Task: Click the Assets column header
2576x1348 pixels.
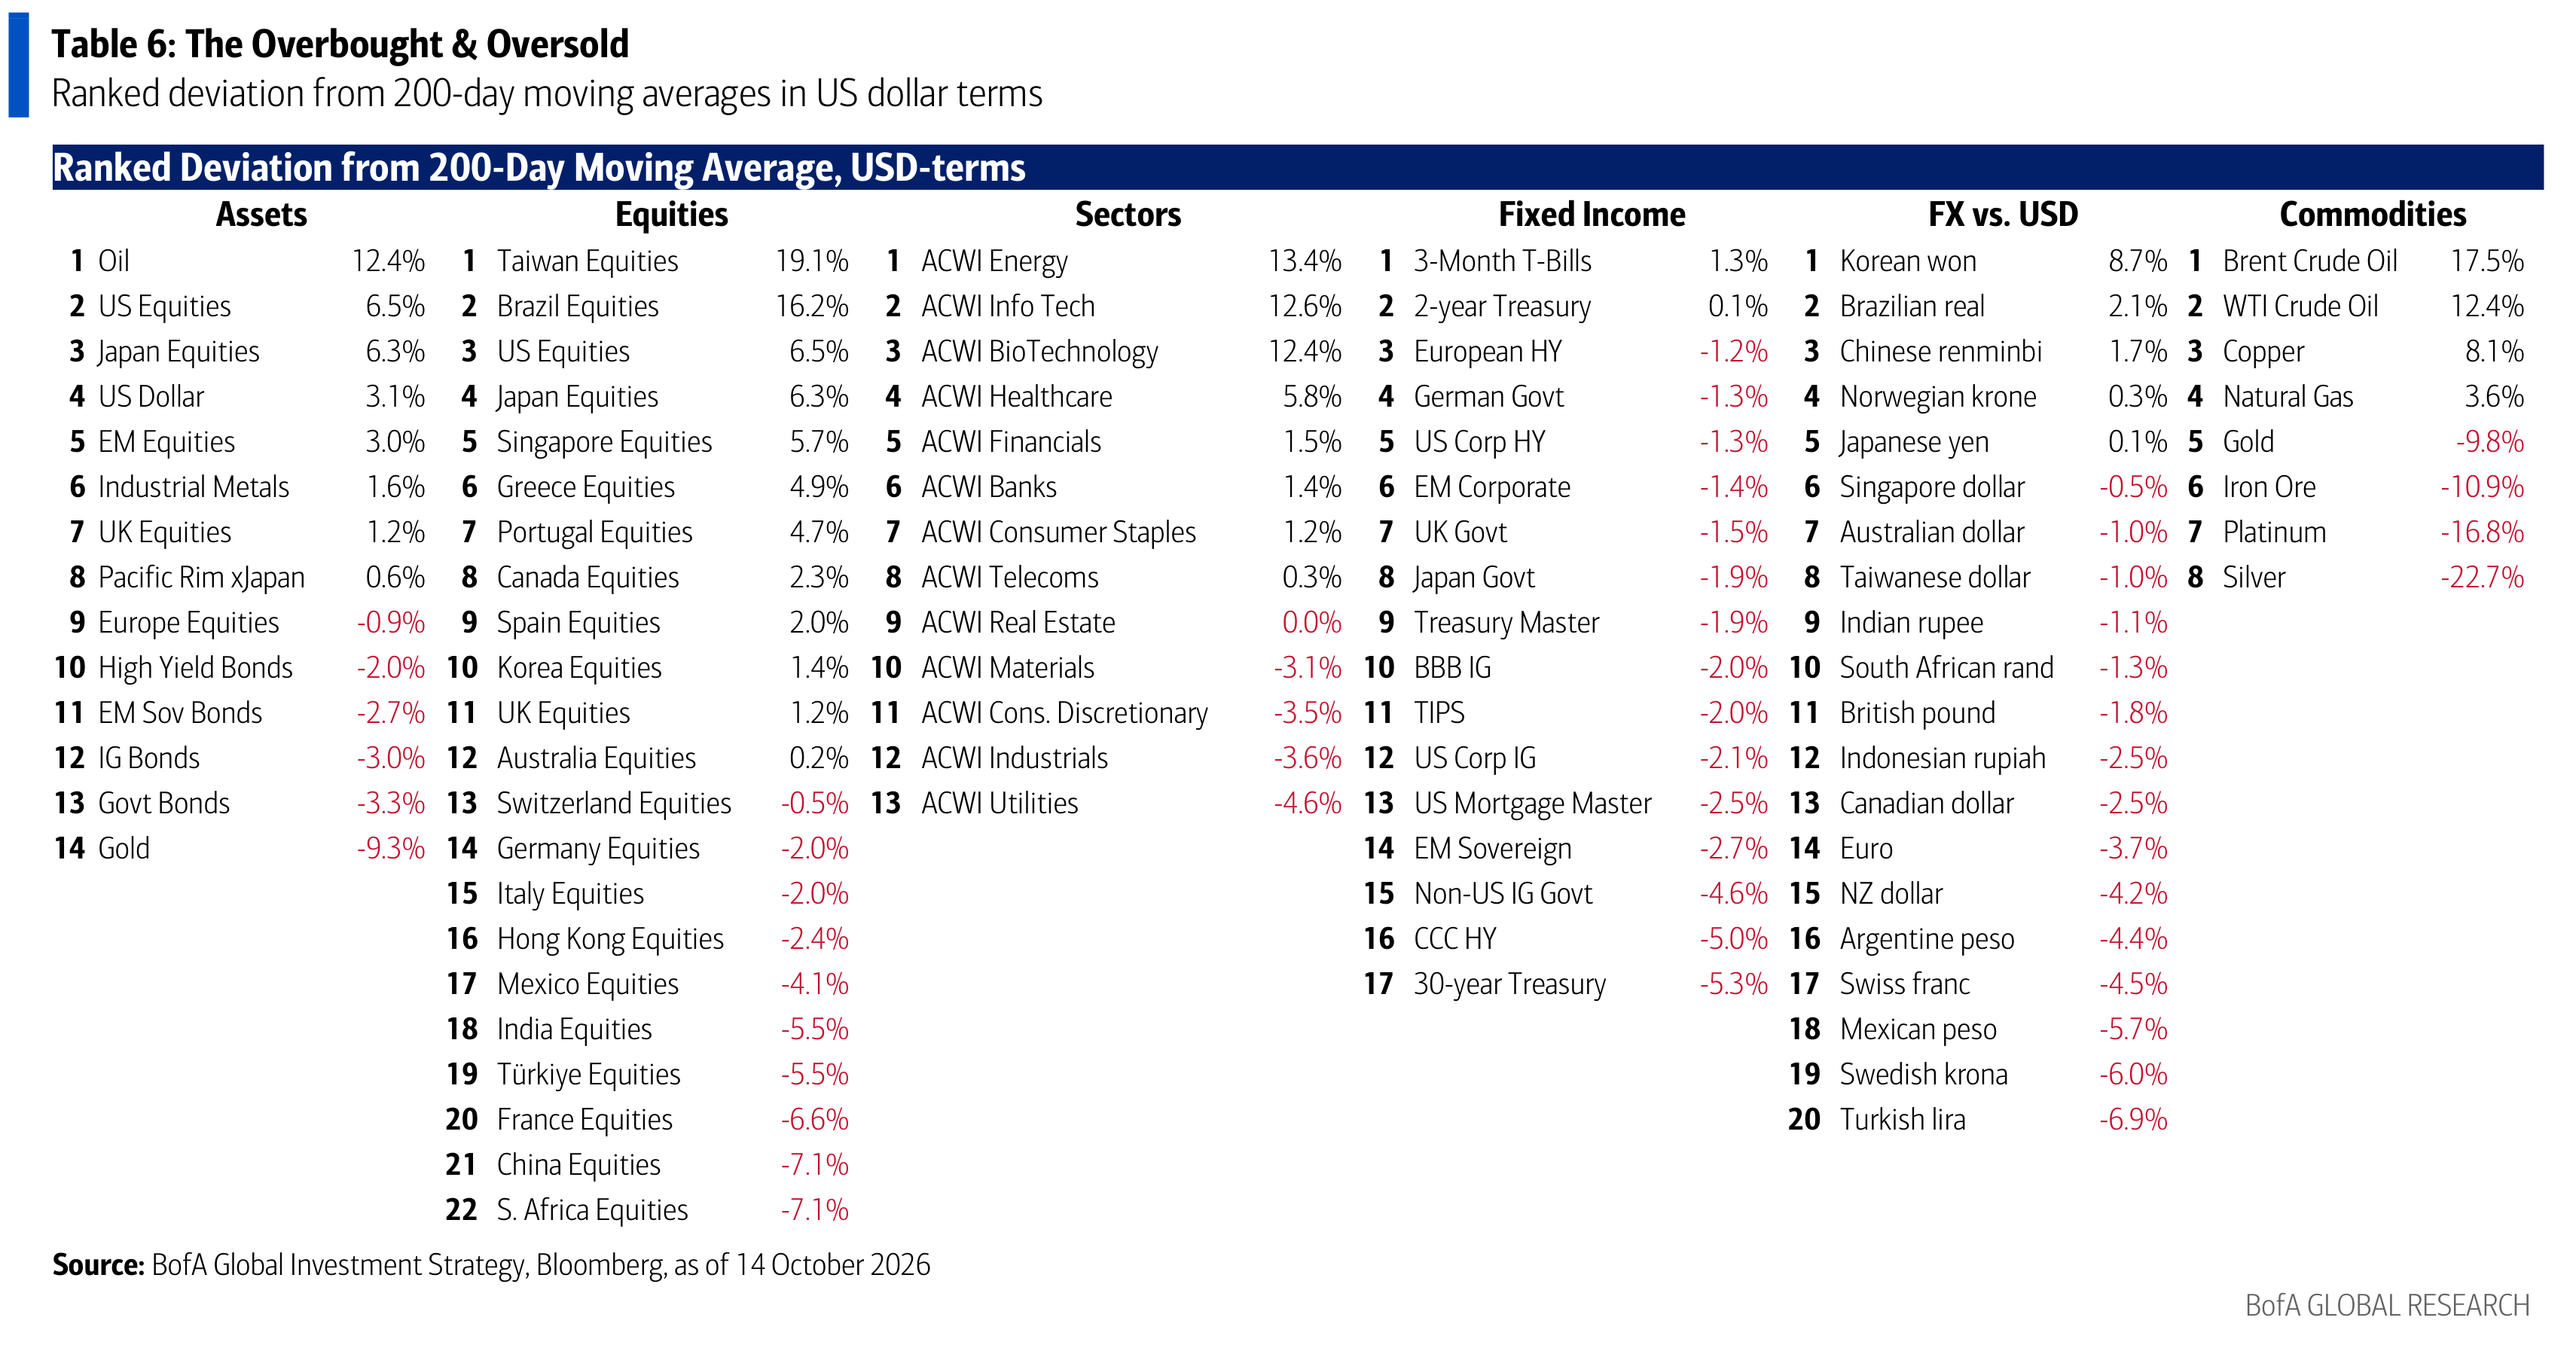Action: pos(261,214)
